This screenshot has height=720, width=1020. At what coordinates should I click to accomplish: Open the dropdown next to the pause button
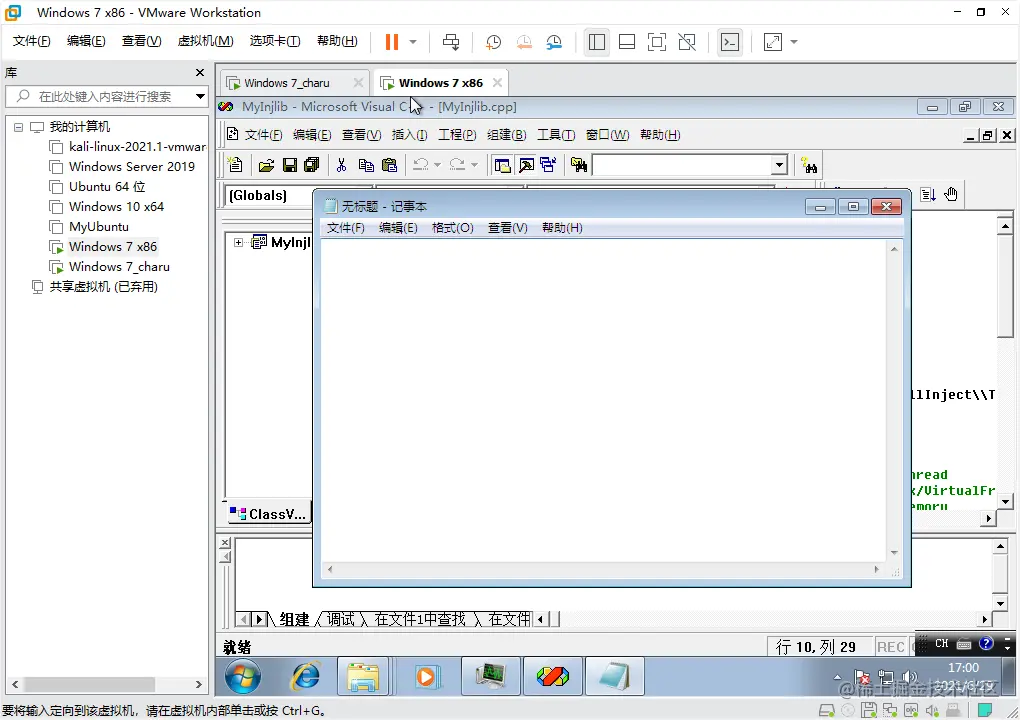point(413,42)
